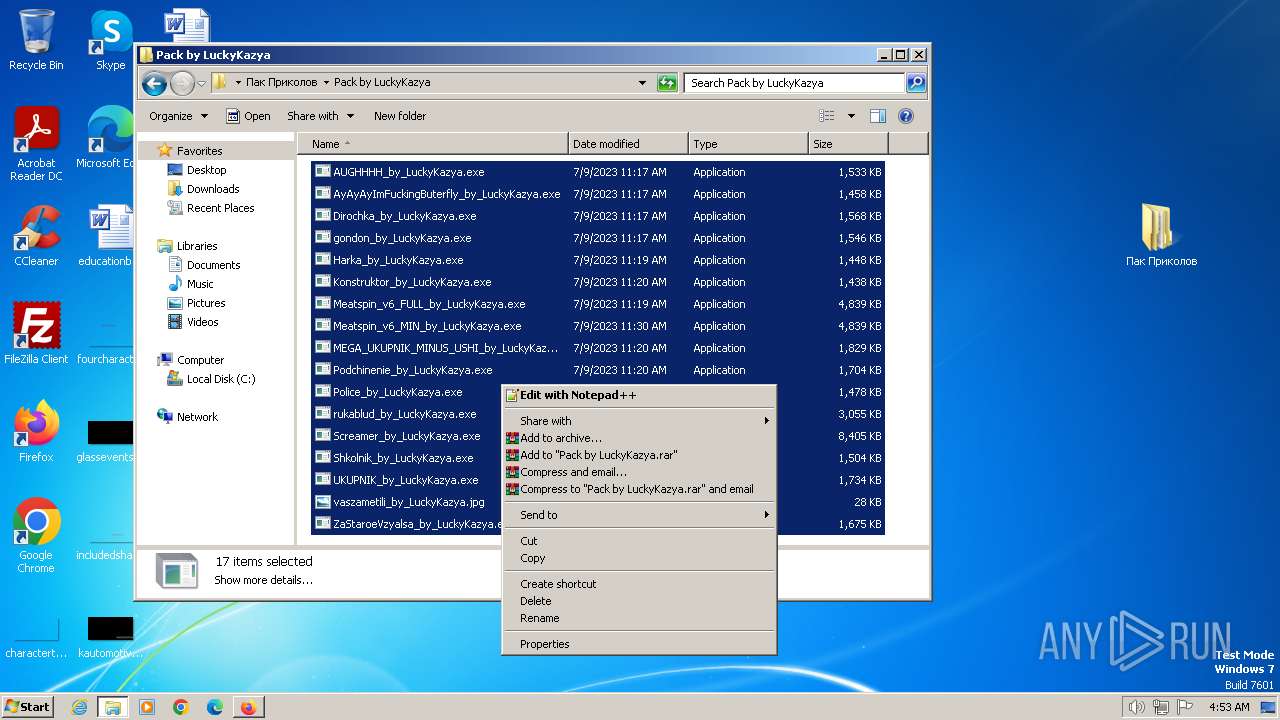Open the Share with context submenu
The height and width of the screenshot is (720, 1280).
point(639,421)
